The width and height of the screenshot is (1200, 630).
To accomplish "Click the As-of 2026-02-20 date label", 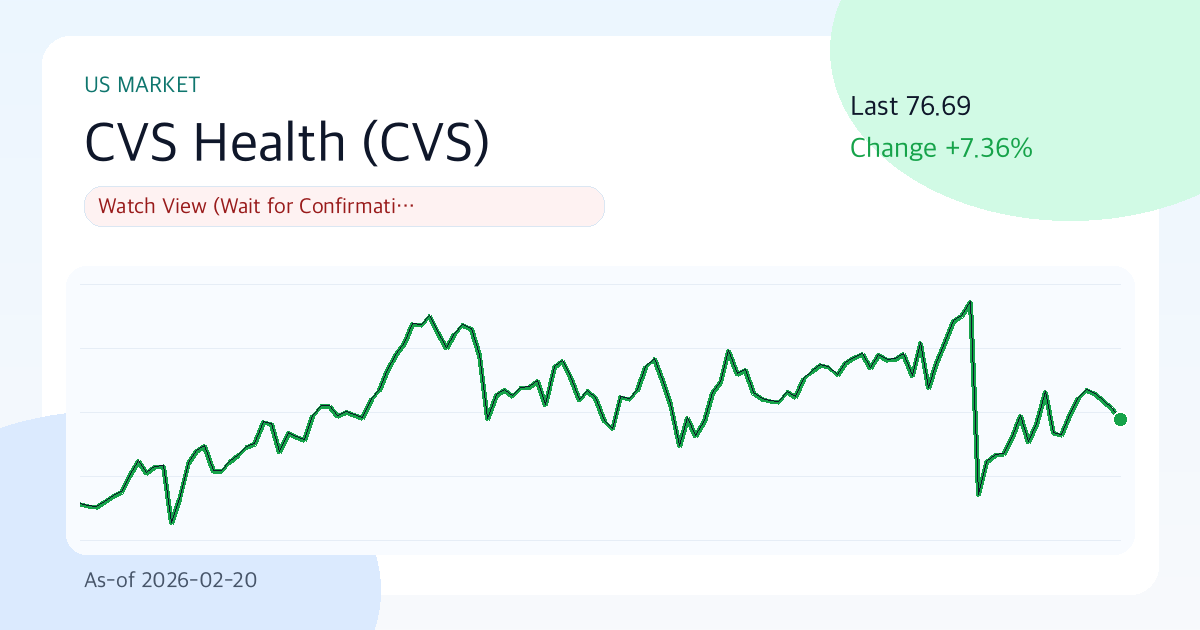I will click(x=171, y=579).
